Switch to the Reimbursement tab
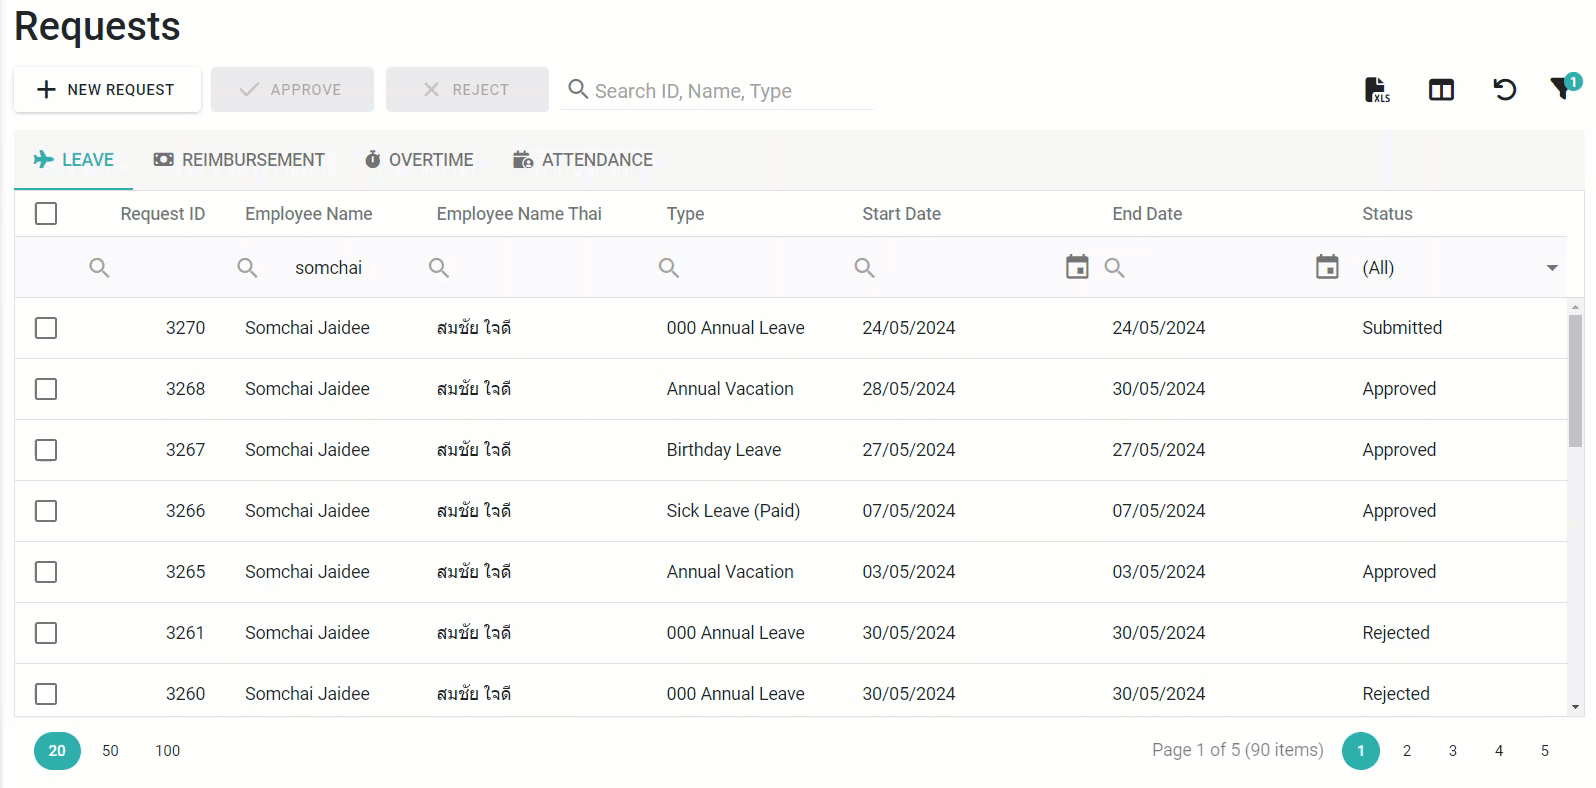The image size is (1596, 788). [x=239, y=160]
